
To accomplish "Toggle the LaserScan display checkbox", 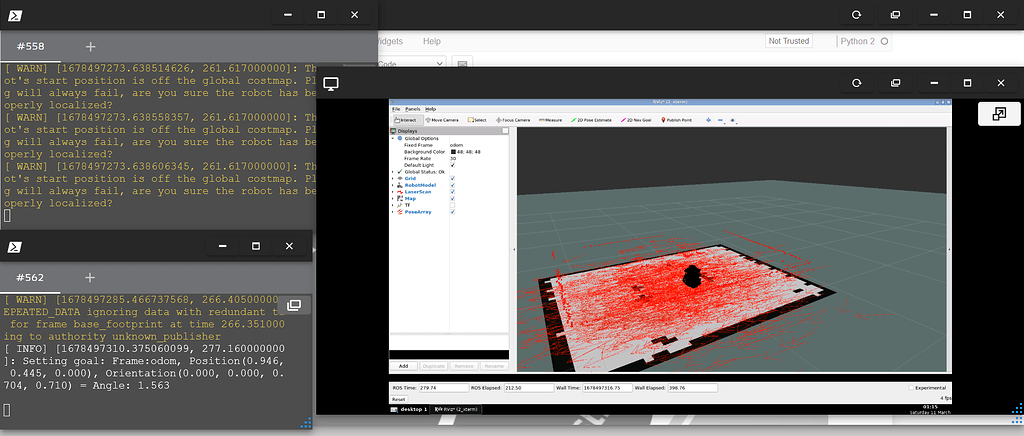I will tap(453, 192).
